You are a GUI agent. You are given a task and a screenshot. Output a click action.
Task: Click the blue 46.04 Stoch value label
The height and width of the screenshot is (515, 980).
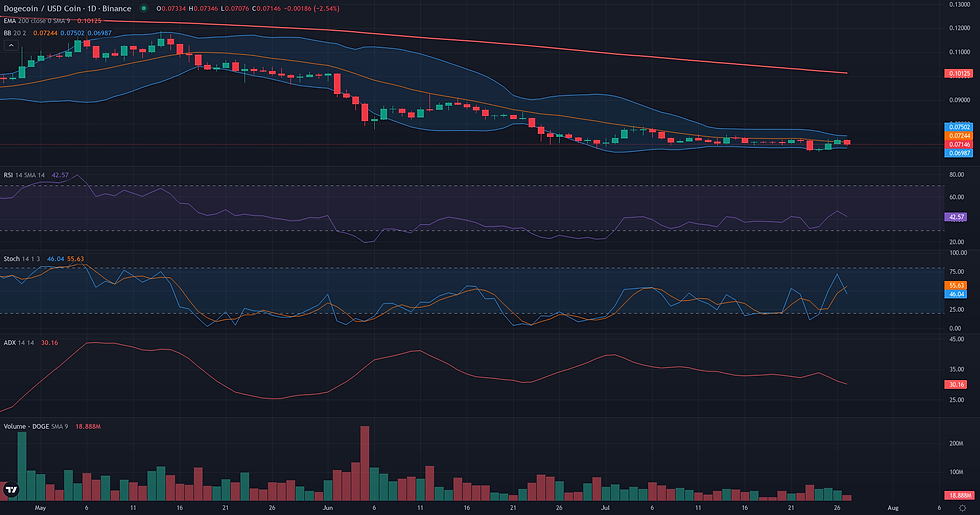pos(956,294)
